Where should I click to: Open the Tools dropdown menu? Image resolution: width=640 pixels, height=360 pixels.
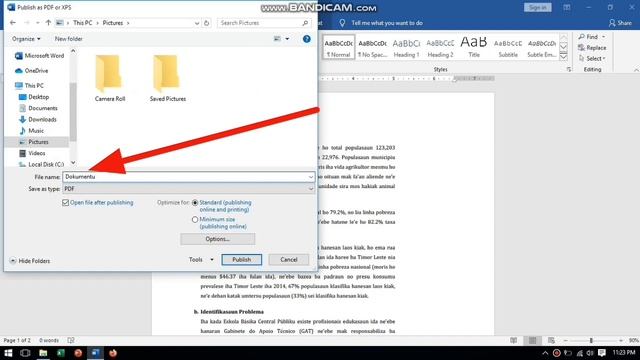point(201,260)
